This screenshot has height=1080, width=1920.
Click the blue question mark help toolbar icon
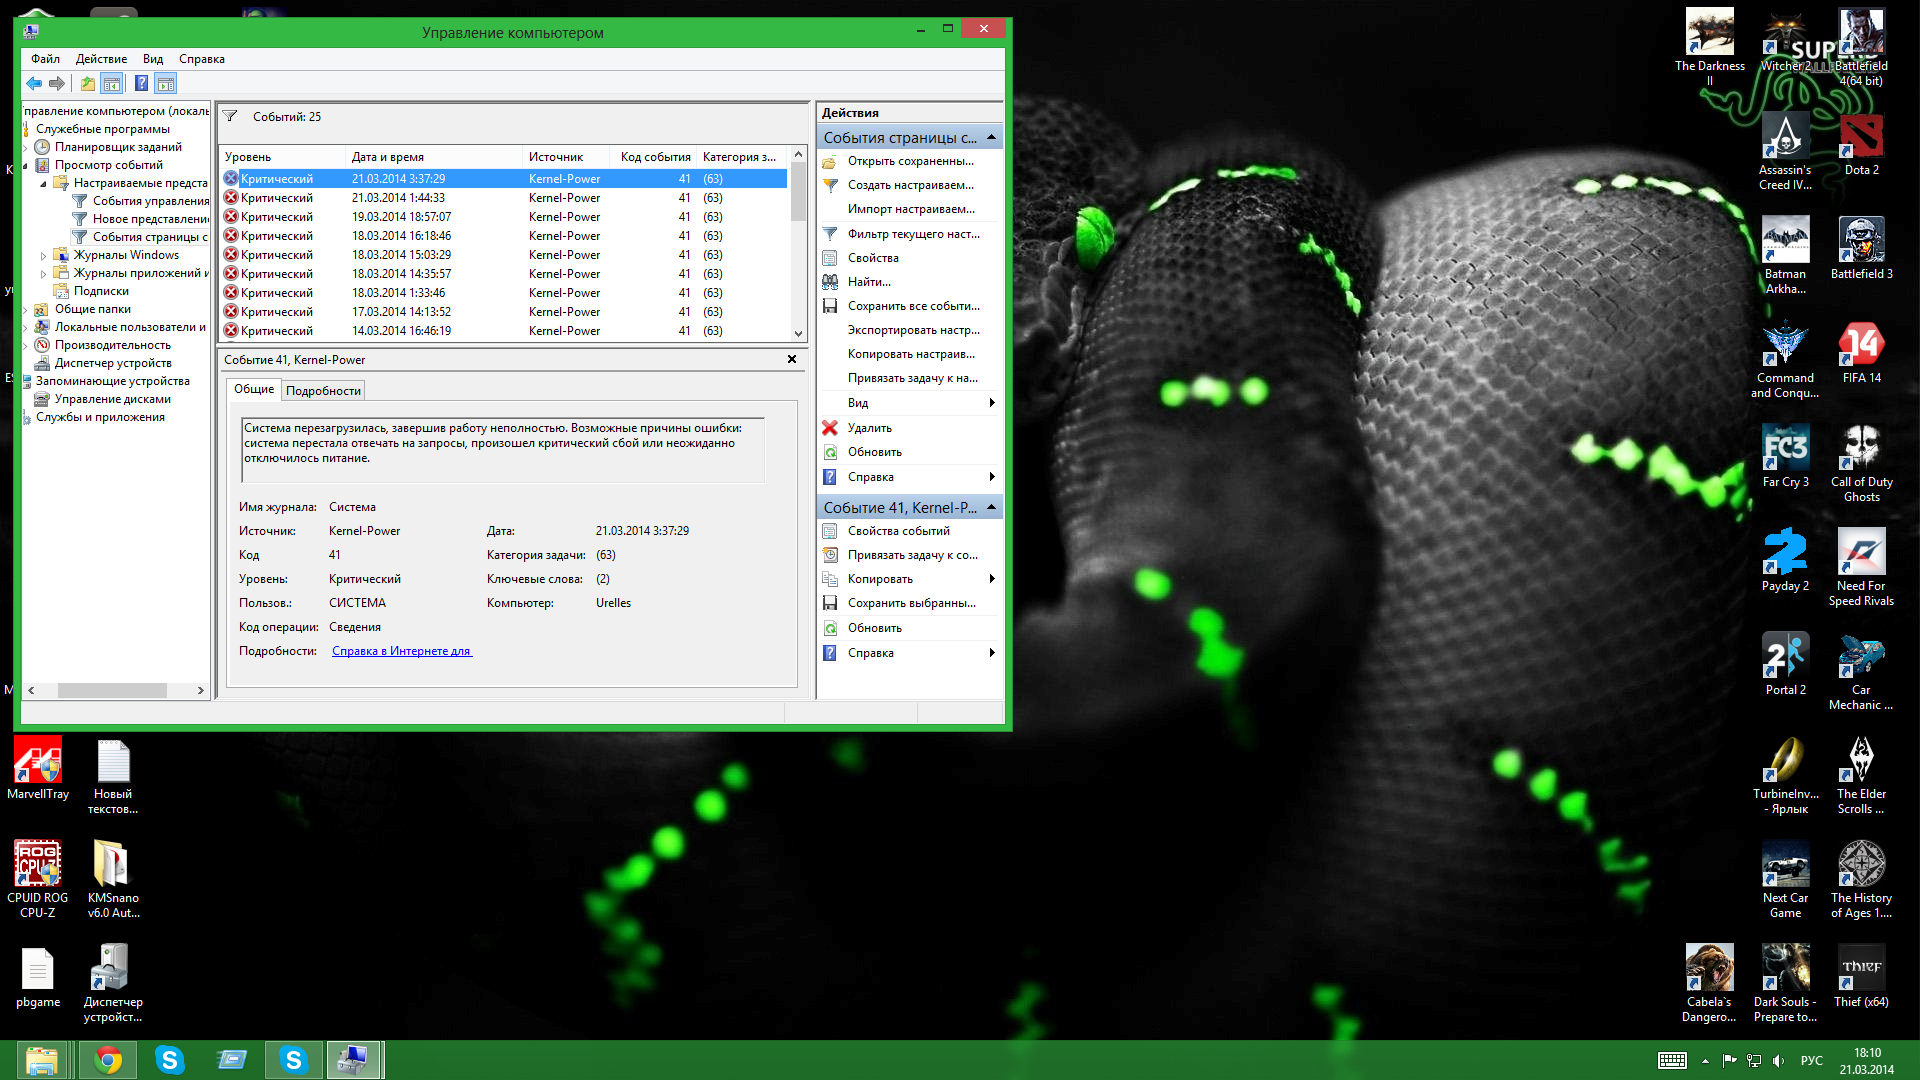[x=141, y=84]
